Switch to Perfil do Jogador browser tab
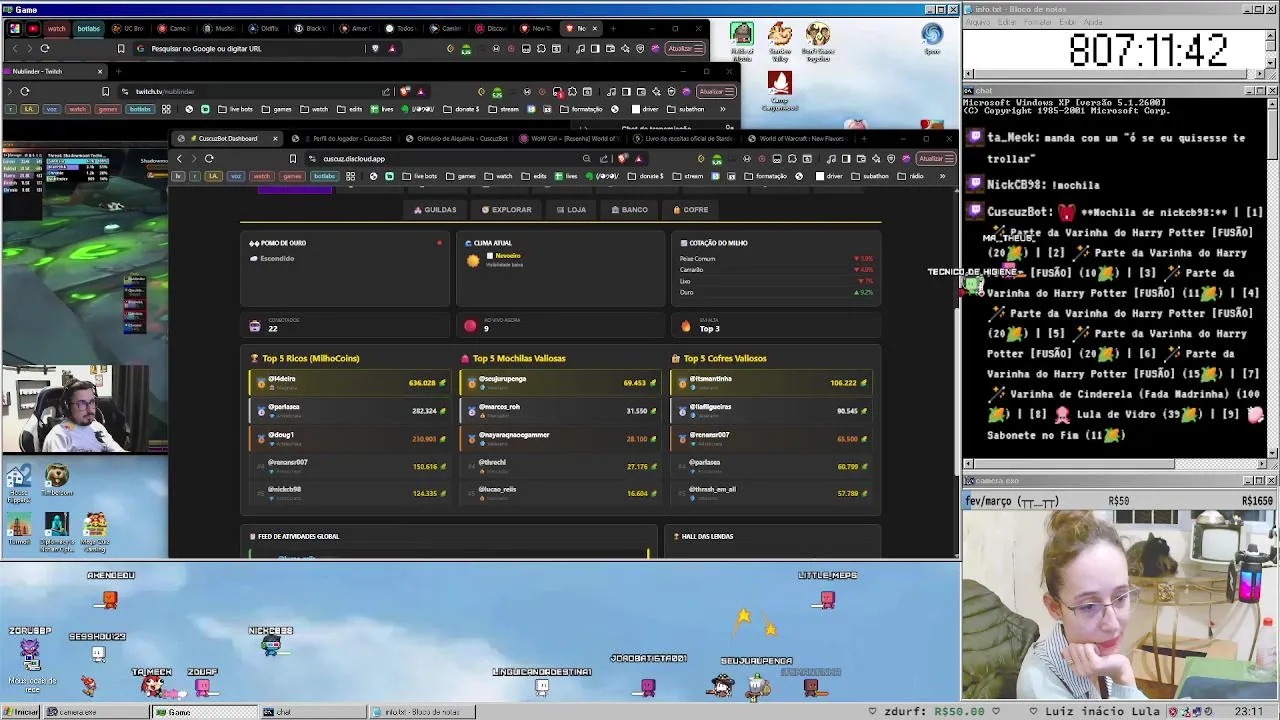Screen dimensions: 1280x720 [345, 139]
